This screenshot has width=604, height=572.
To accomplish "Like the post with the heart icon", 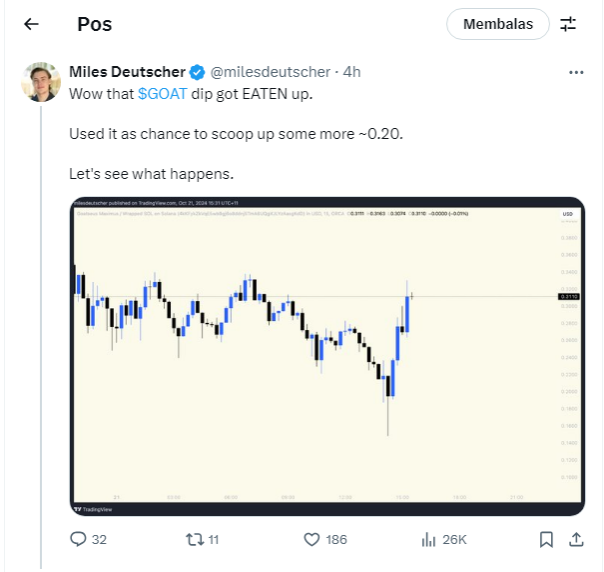I will coord(311,539).
